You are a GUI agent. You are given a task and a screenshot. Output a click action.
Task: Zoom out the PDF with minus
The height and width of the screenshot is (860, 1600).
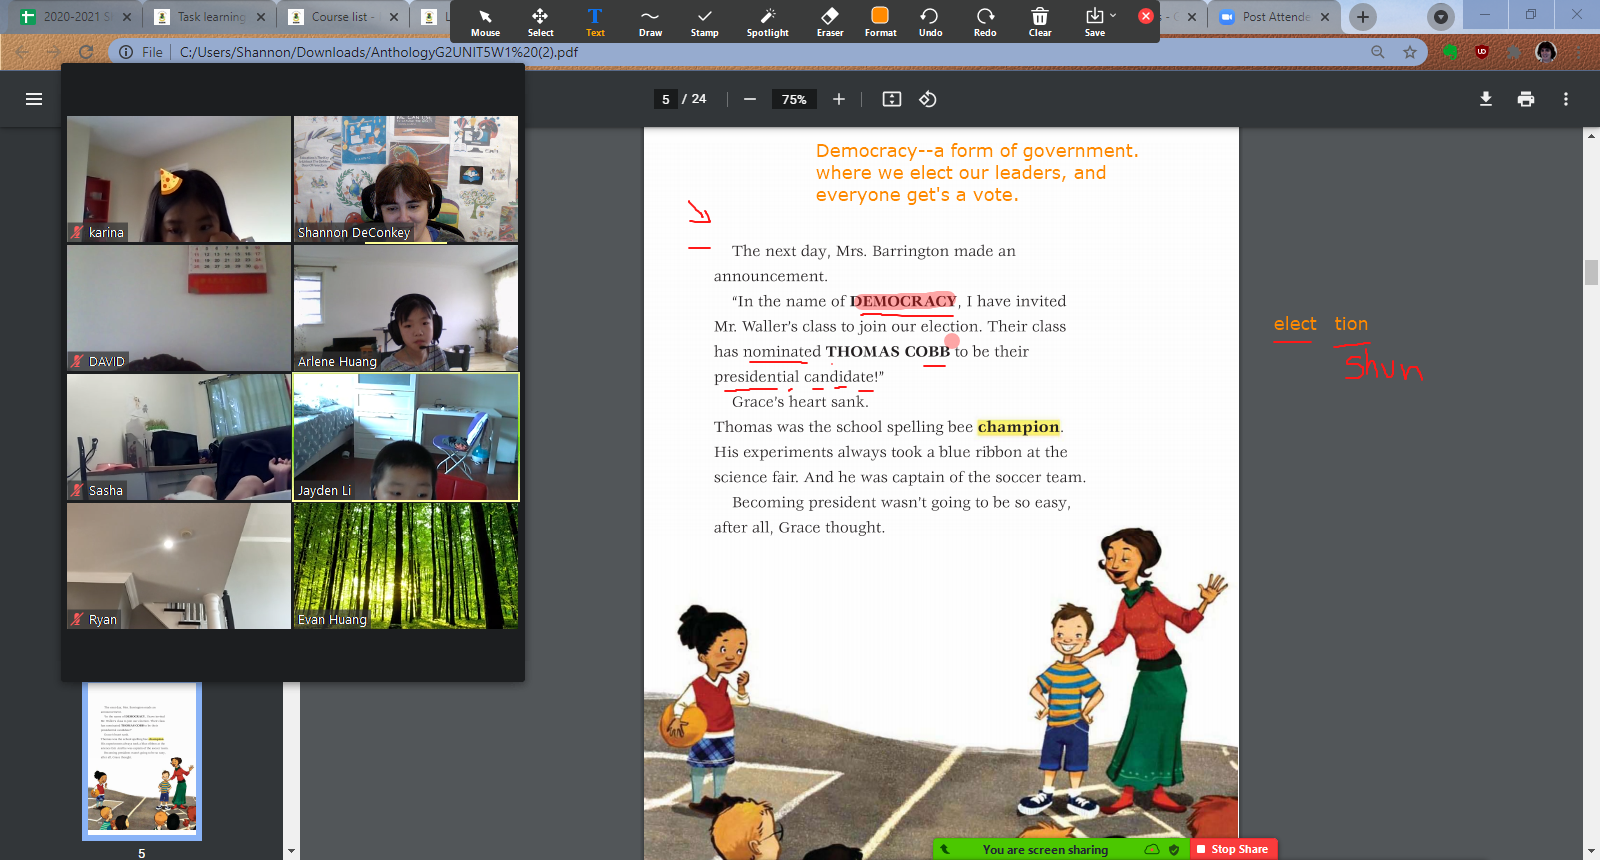point(749,99)
